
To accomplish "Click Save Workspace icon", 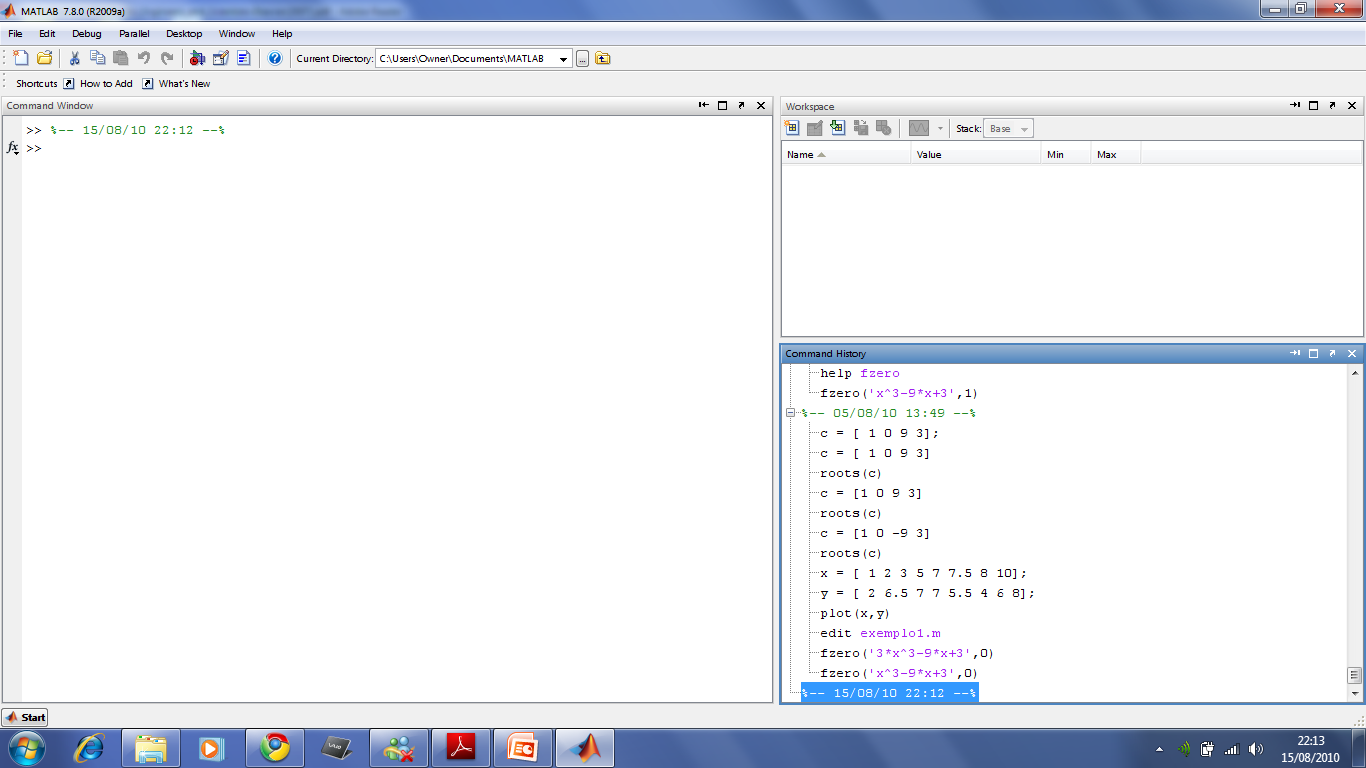I will pyautogui.click(x=861, y=128).
